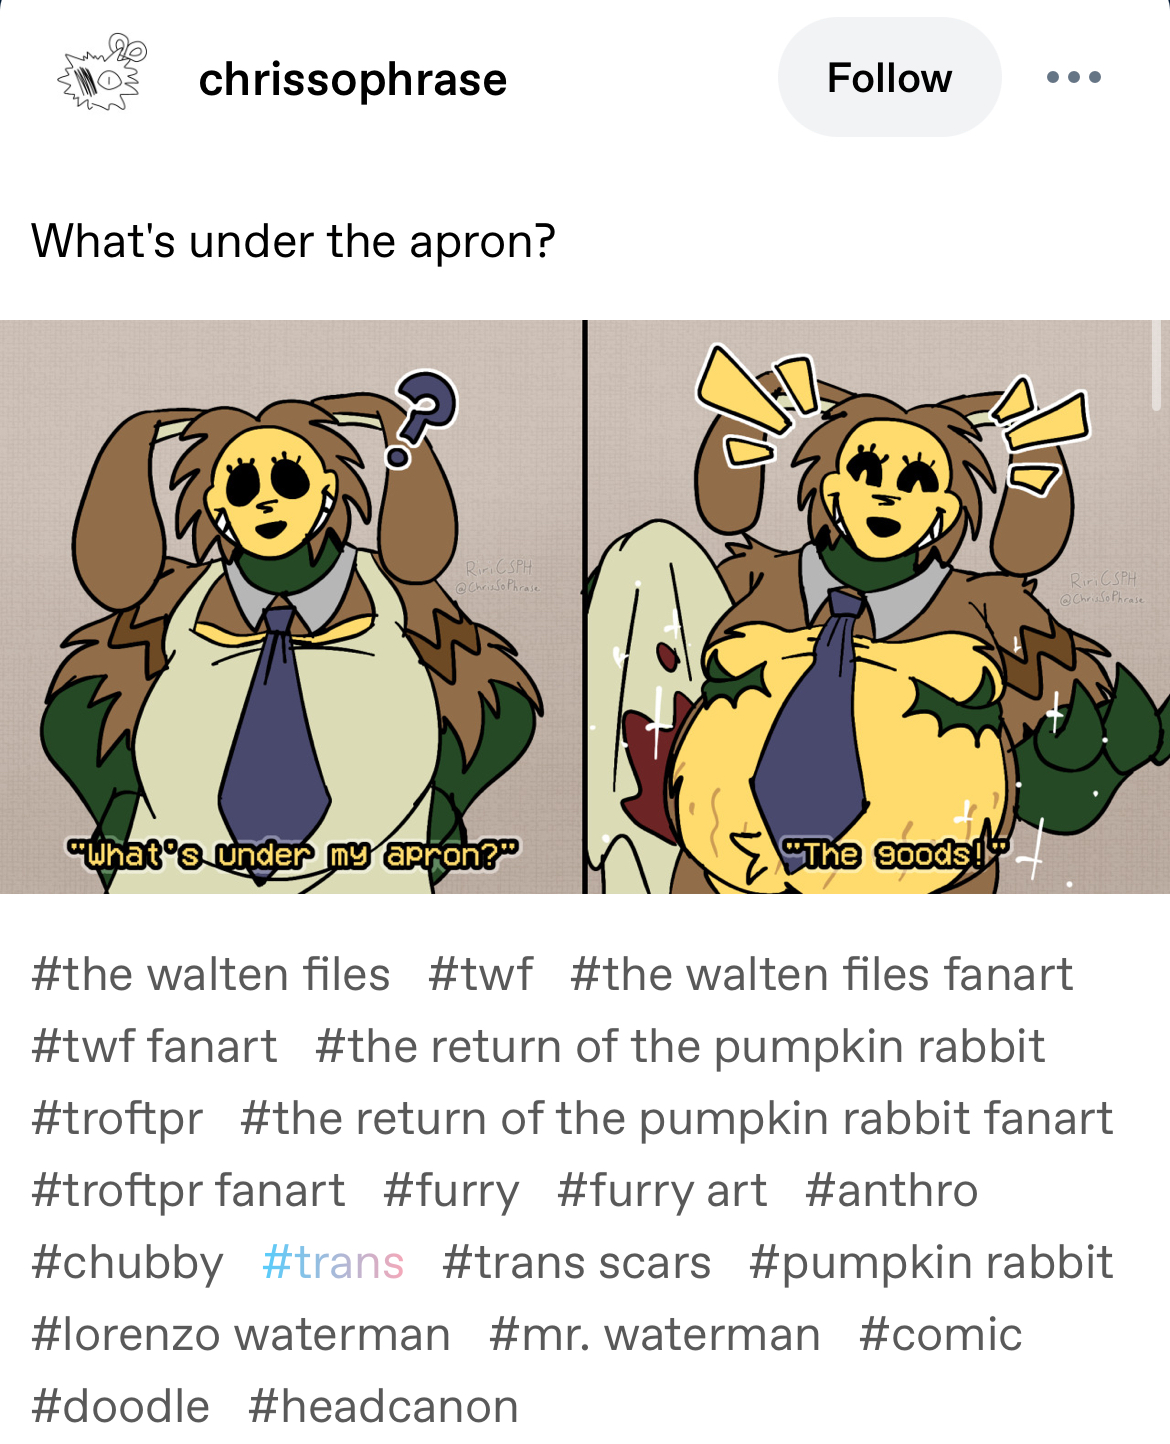1170x1444 pixels.
Task: Select the #troftpr tag
Action: (x=117, y=1118)
